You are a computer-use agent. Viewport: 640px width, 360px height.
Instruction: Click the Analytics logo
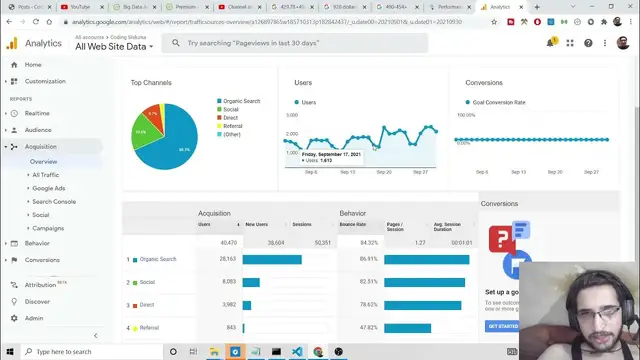click(x=12, y=43)
